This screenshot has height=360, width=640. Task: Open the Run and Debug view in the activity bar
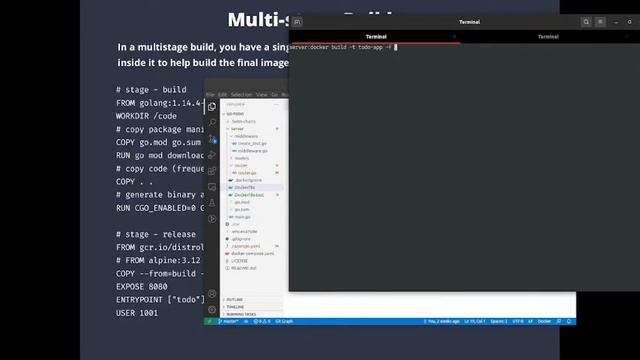click(x=212, y=155)
